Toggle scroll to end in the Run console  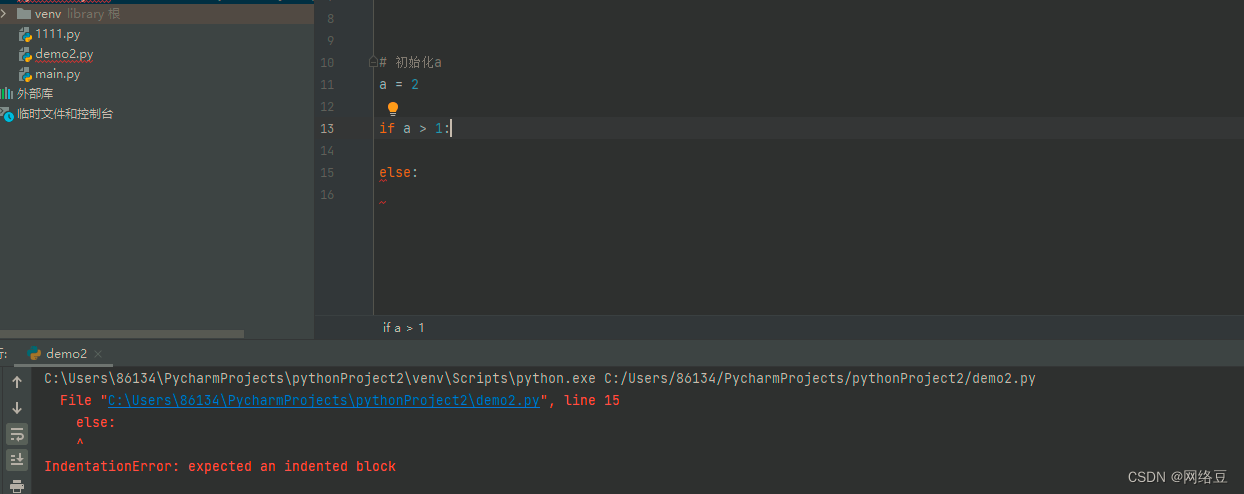pyautogui.click(x=17, y=460)
